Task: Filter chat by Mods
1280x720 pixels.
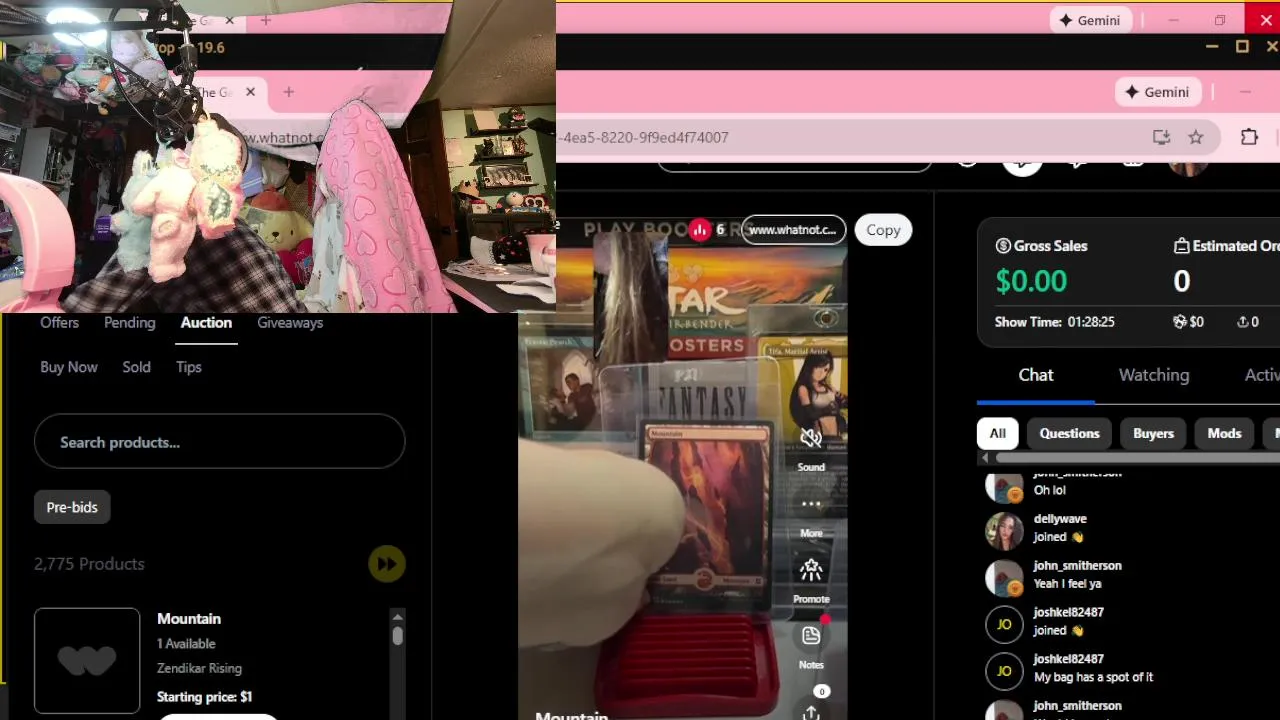Action: pos(1224,433)
